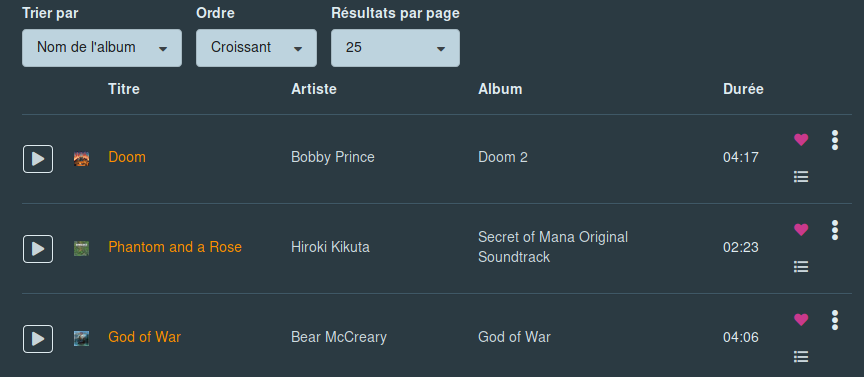This screenshot has height=377, width=864.
Task: Toggle heart on Phantom and a Rose
Action: (801, 229)
